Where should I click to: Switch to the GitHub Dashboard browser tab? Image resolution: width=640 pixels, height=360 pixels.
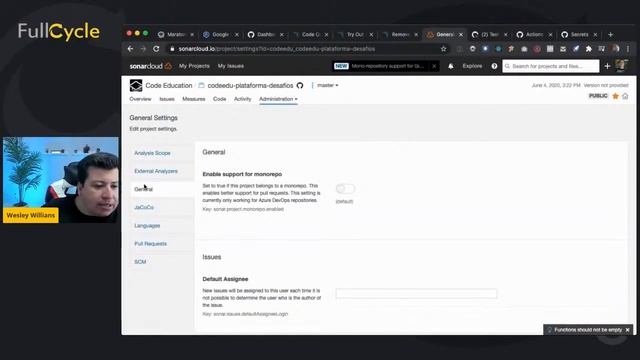tap(265, 35)
